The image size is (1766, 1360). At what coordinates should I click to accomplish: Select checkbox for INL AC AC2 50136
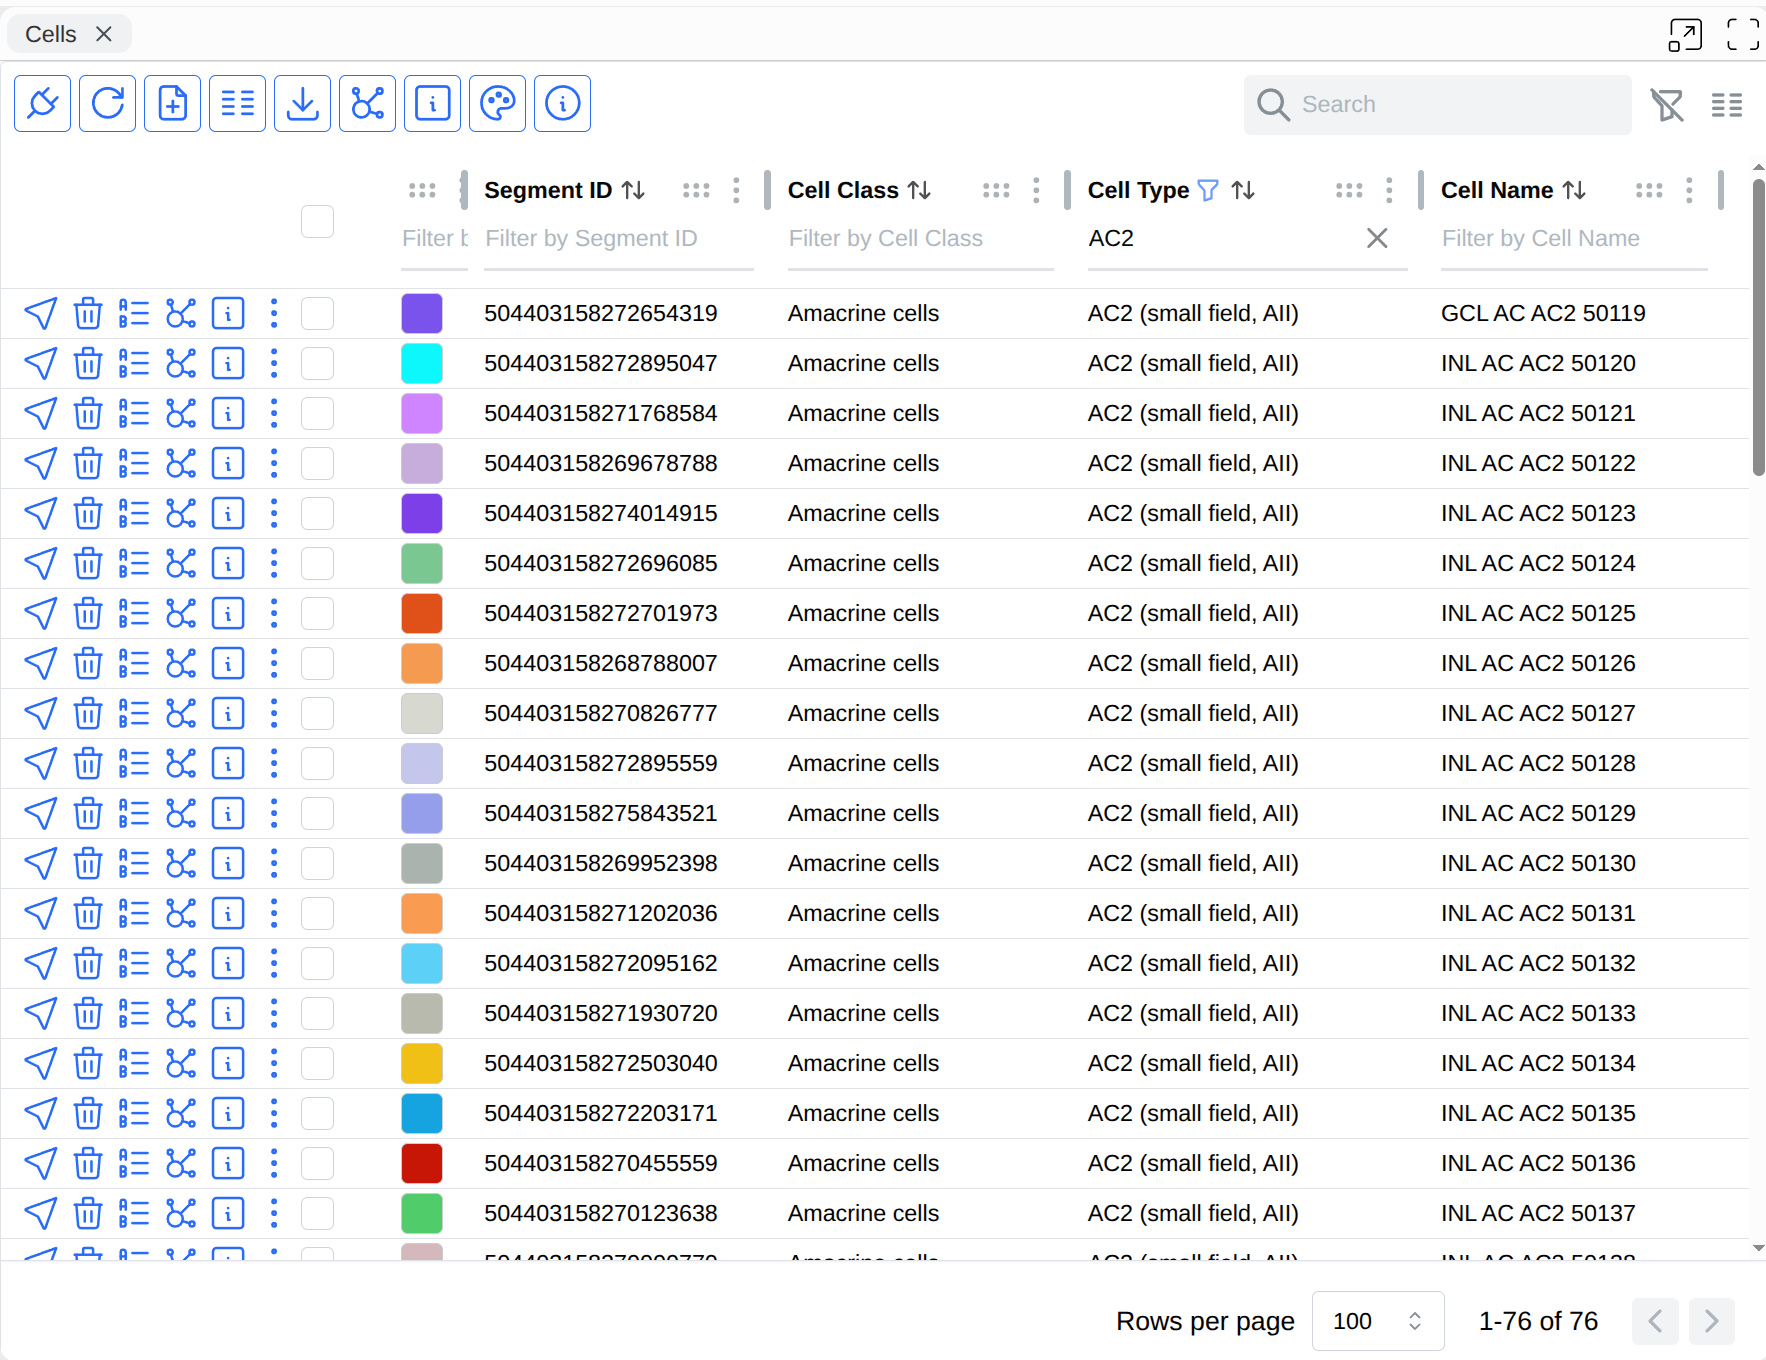pyautogui.click(x=317, y=1163)
